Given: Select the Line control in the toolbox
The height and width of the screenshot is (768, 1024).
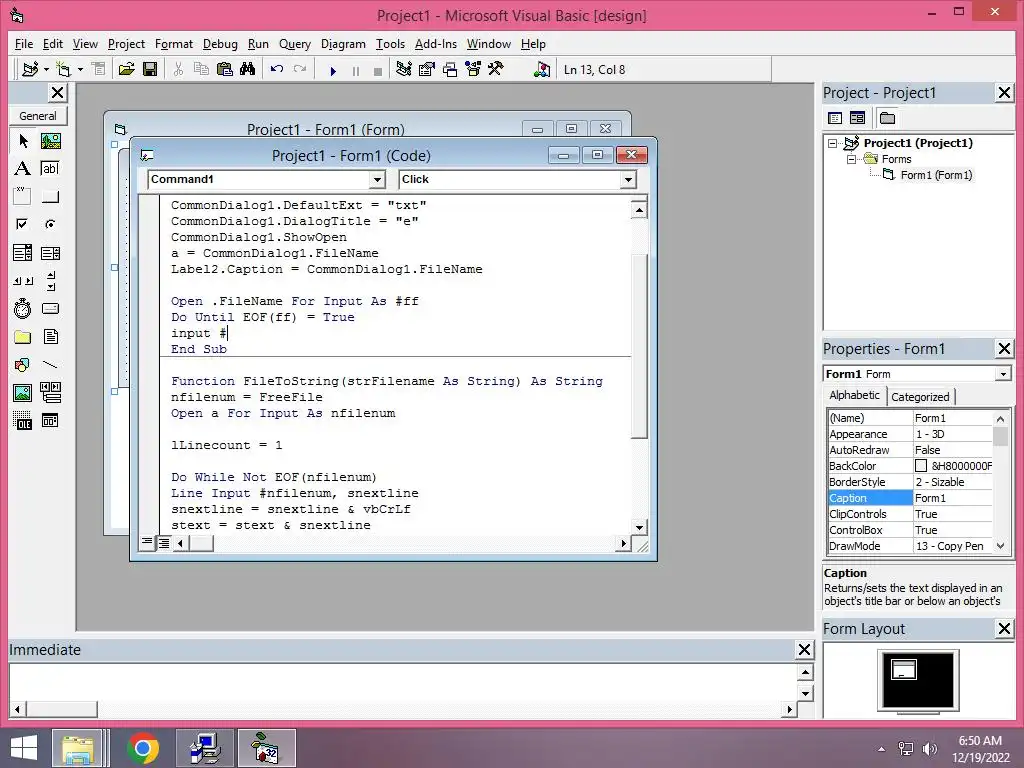Looking at the screenshot, I should pos(50,364).
